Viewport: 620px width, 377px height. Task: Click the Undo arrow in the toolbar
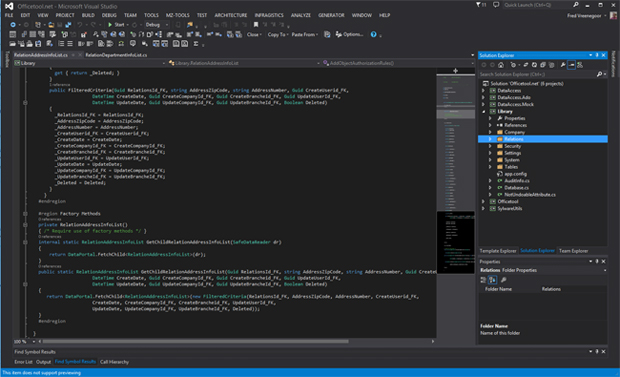pos(80,25)
